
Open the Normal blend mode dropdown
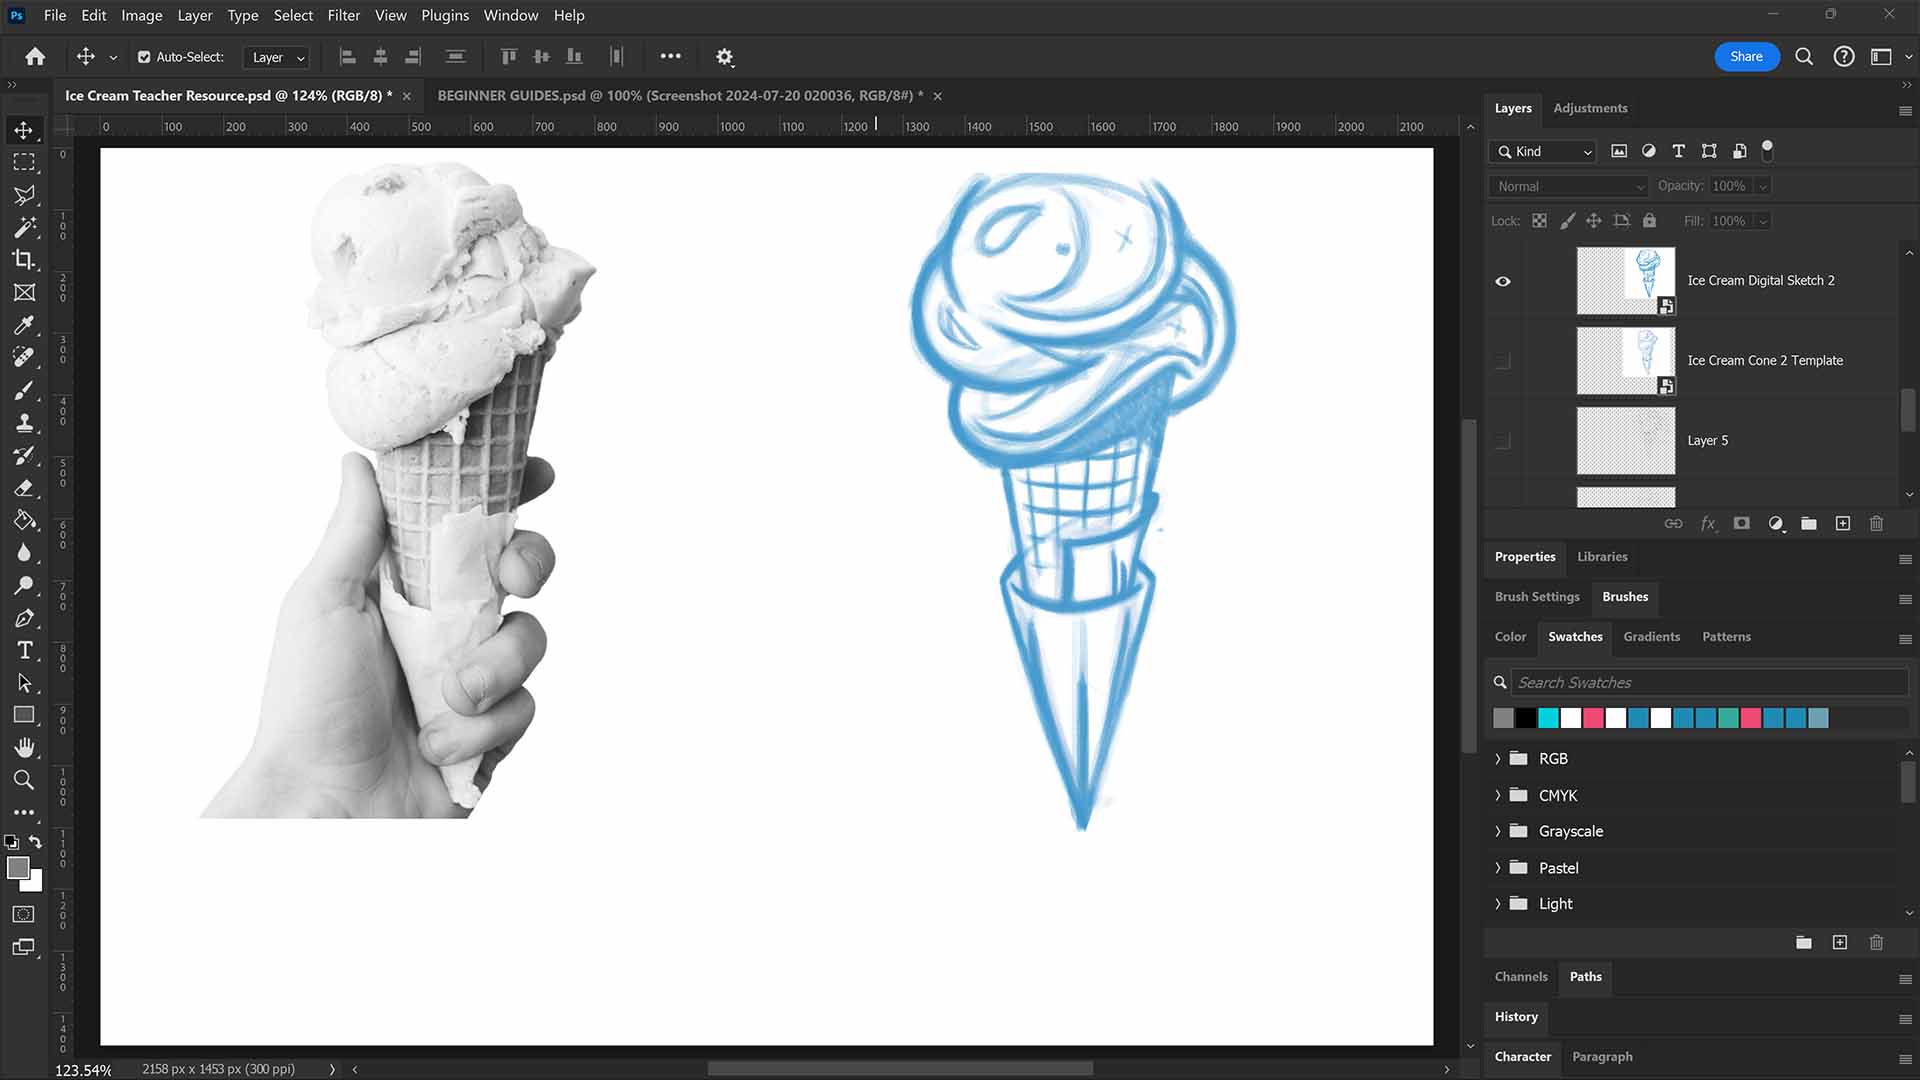click(1568, 186)
